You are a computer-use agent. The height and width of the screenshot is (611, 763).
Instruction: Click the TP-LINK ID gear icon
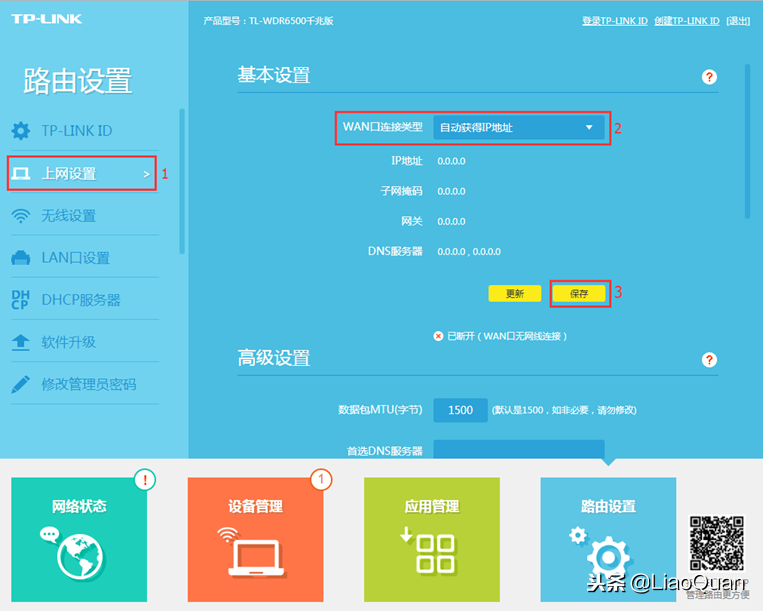coord(20,131)
